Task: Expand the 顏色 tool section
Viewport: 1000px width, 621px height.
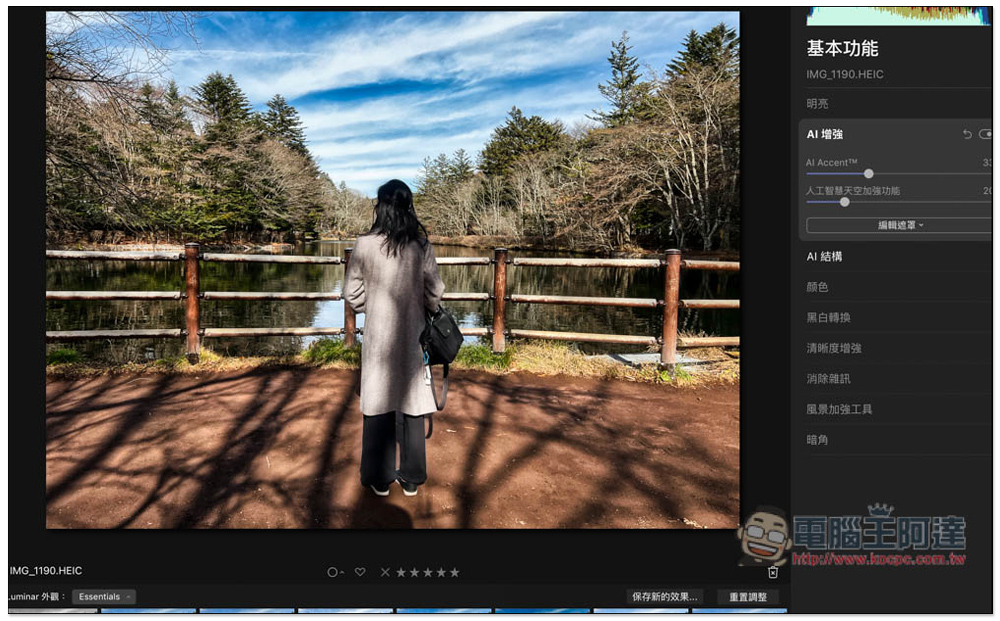Action: [x=817, y=287]
